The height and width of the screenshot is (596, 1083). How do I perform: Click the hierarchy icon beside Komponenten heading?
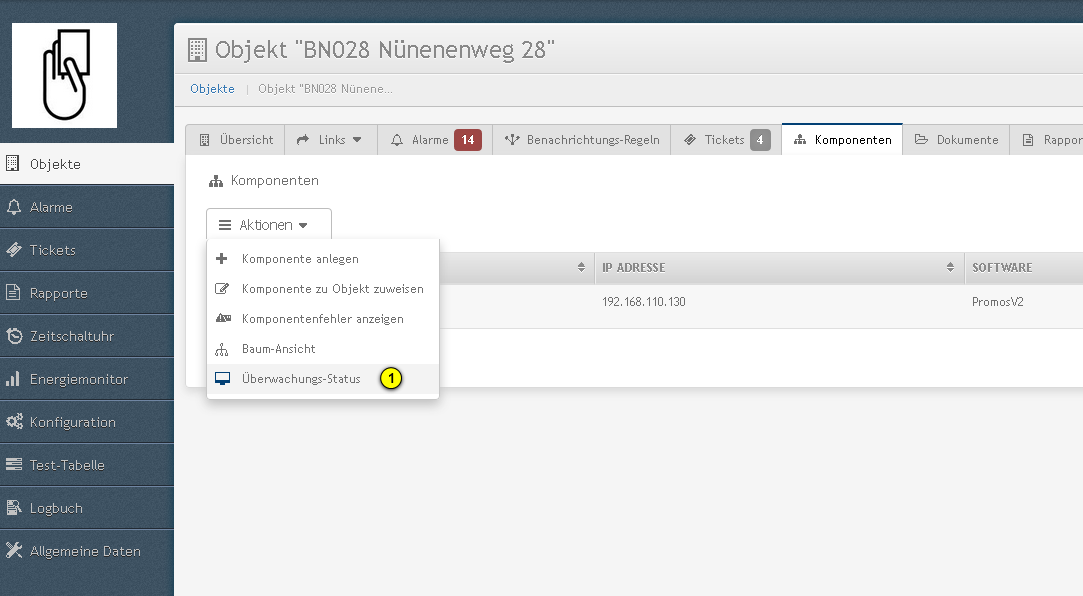(215, 181)
